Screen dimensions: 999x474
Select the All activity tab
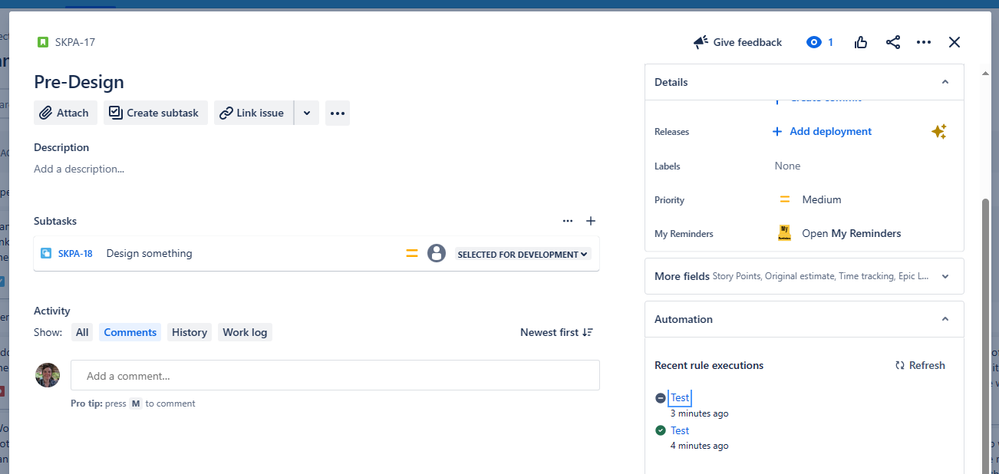click(x=82, y=333)
